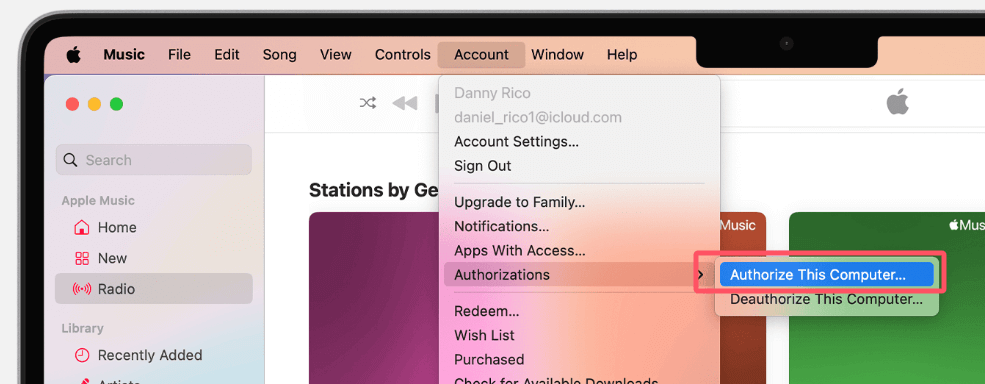Open the New section grid icon

tap(82, 258)
